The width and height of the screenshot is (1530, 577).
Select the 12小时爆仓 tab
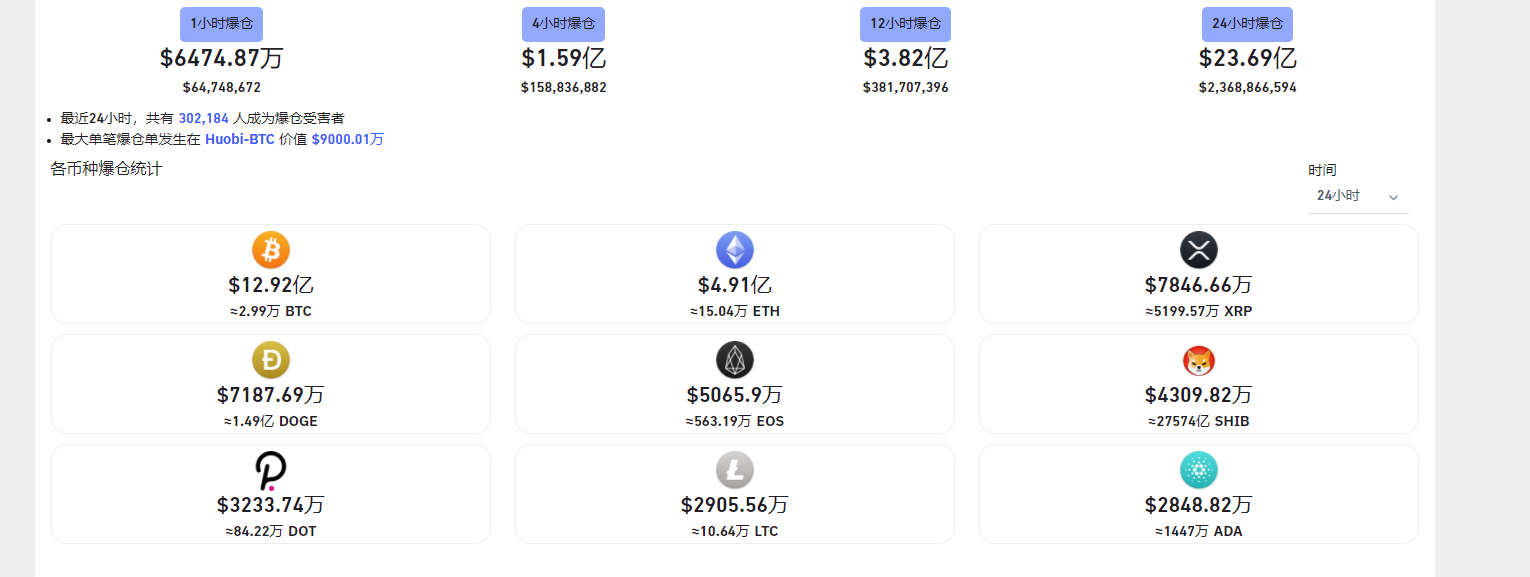point(905,24)
